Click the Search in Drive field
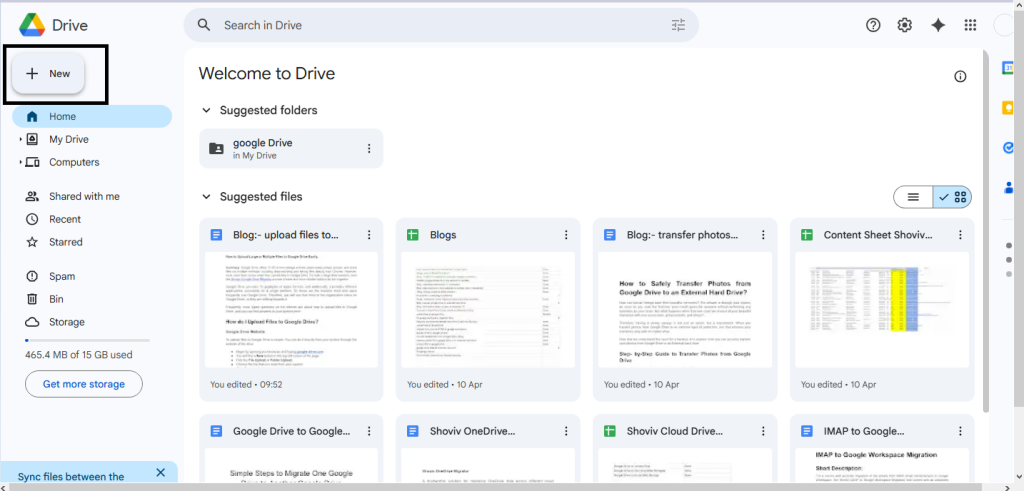Screen dimensions: 1024x491 point(441,25)
